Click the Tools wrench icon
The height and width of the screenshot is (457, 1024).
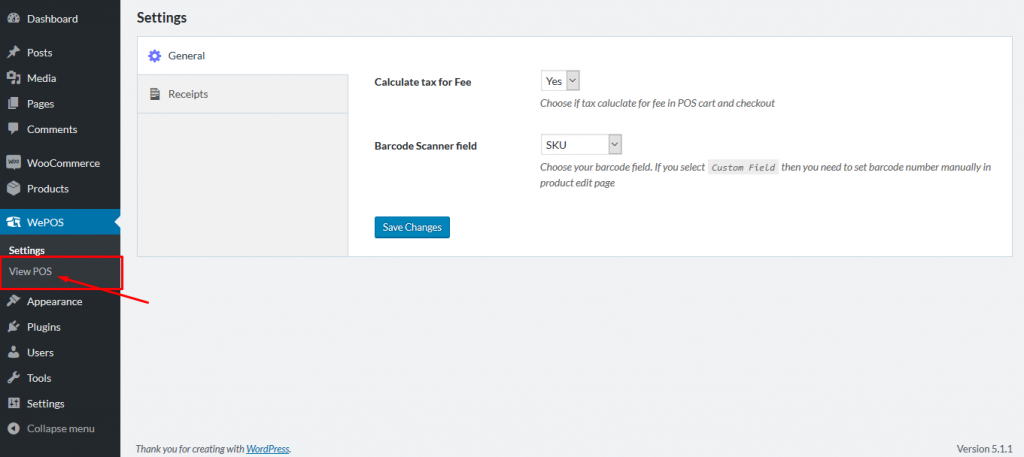click(13, 378)
